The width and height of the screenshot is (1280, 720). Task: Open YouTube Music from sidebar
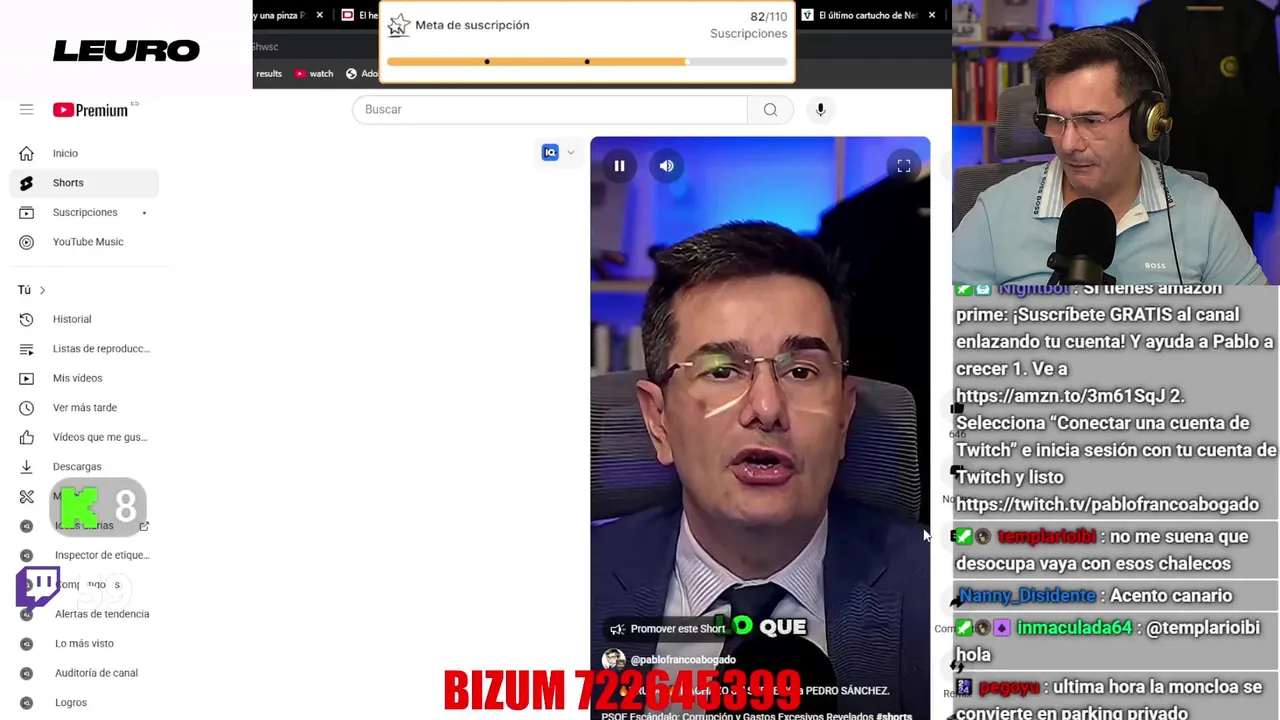(88, 242)
